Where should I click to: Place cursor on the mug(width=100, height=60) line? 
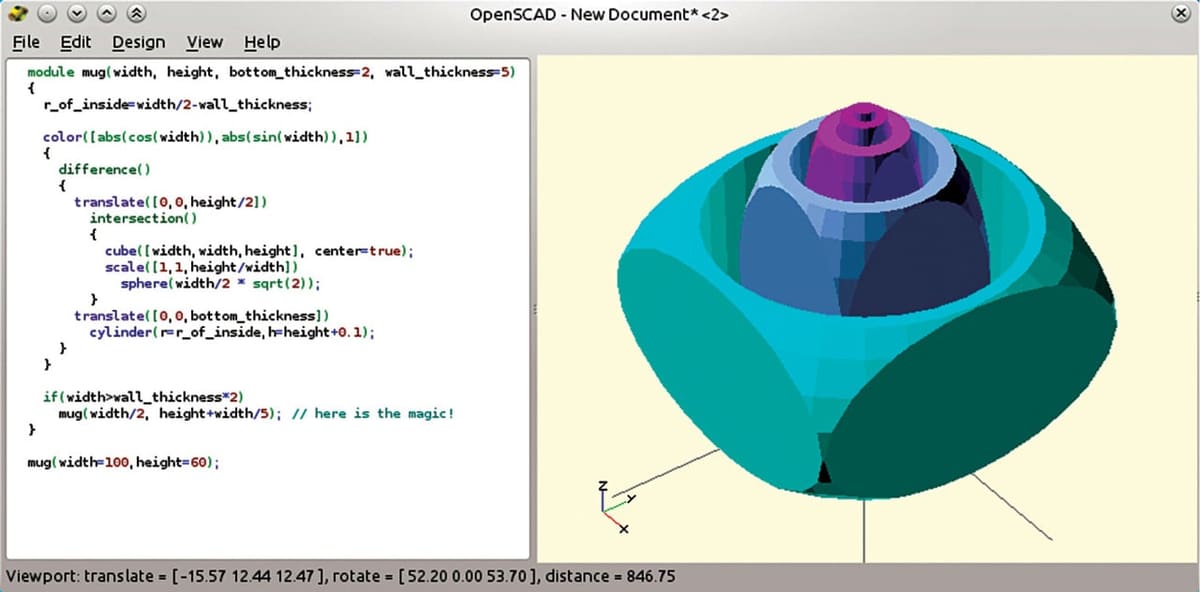coord(120,461)
